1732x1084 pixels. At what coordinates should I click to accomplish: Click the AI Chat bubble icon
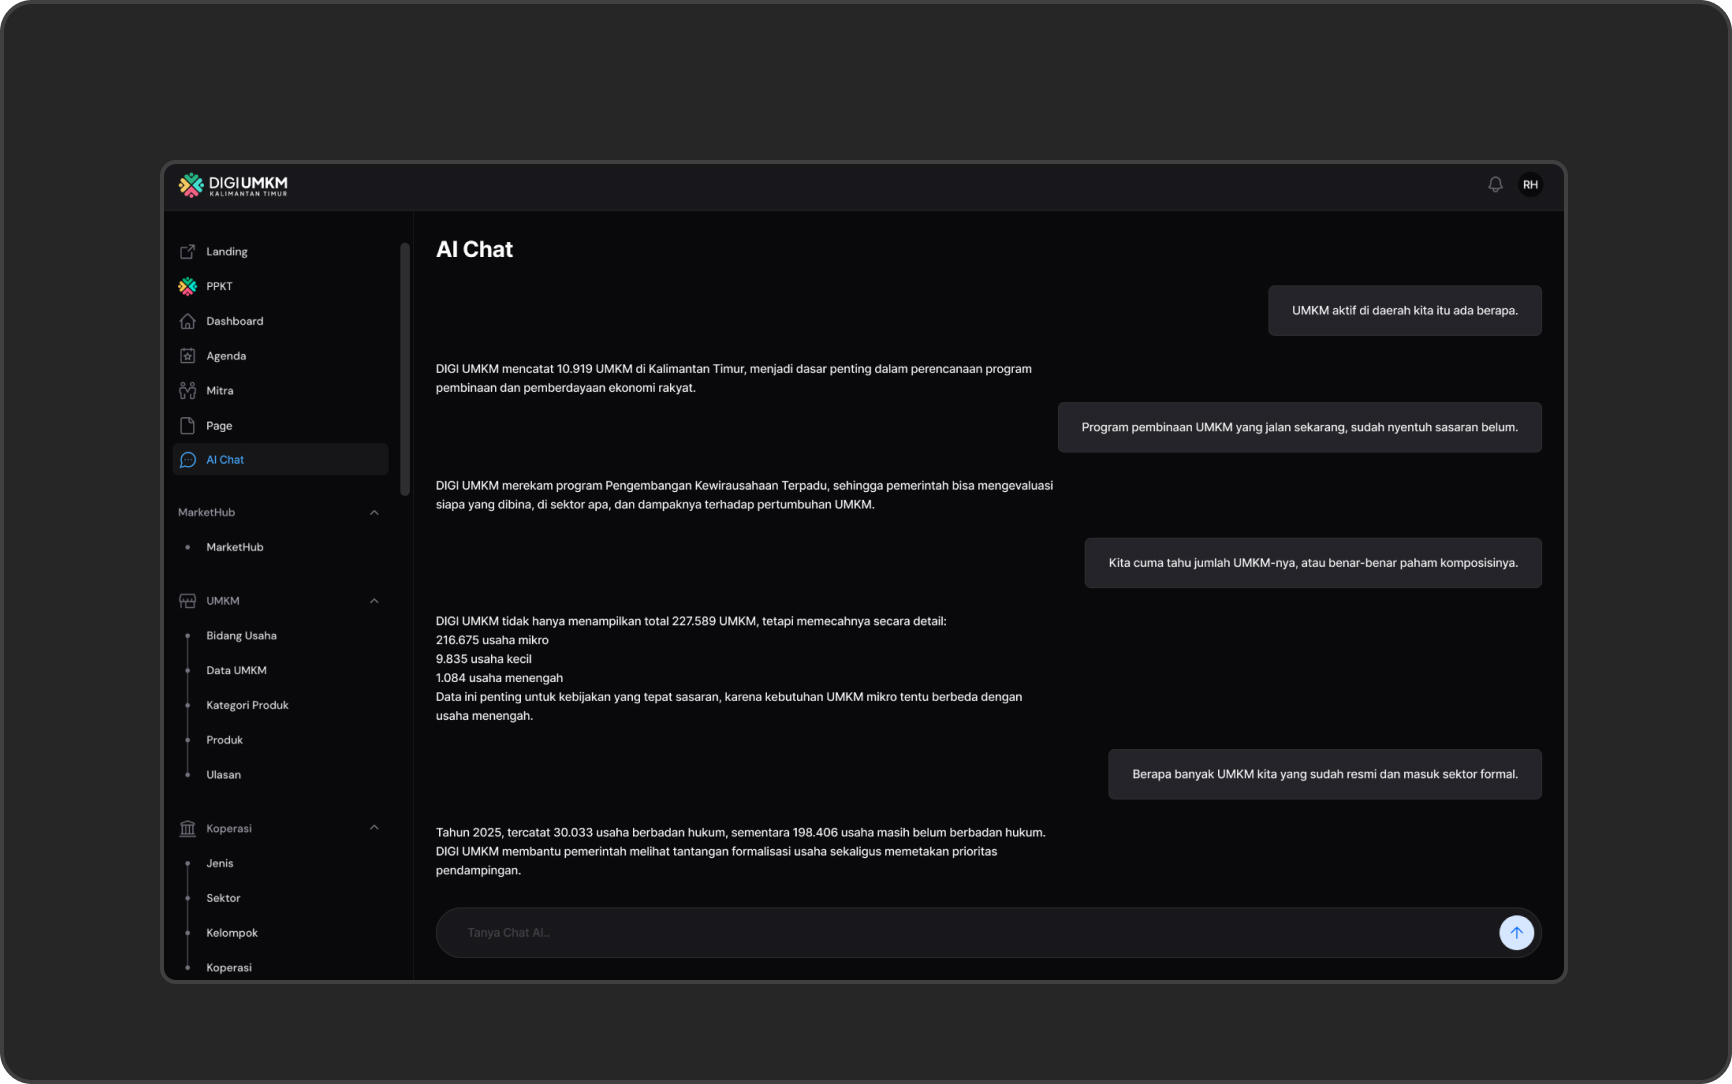pyautogui.click(x=188, y=459)
